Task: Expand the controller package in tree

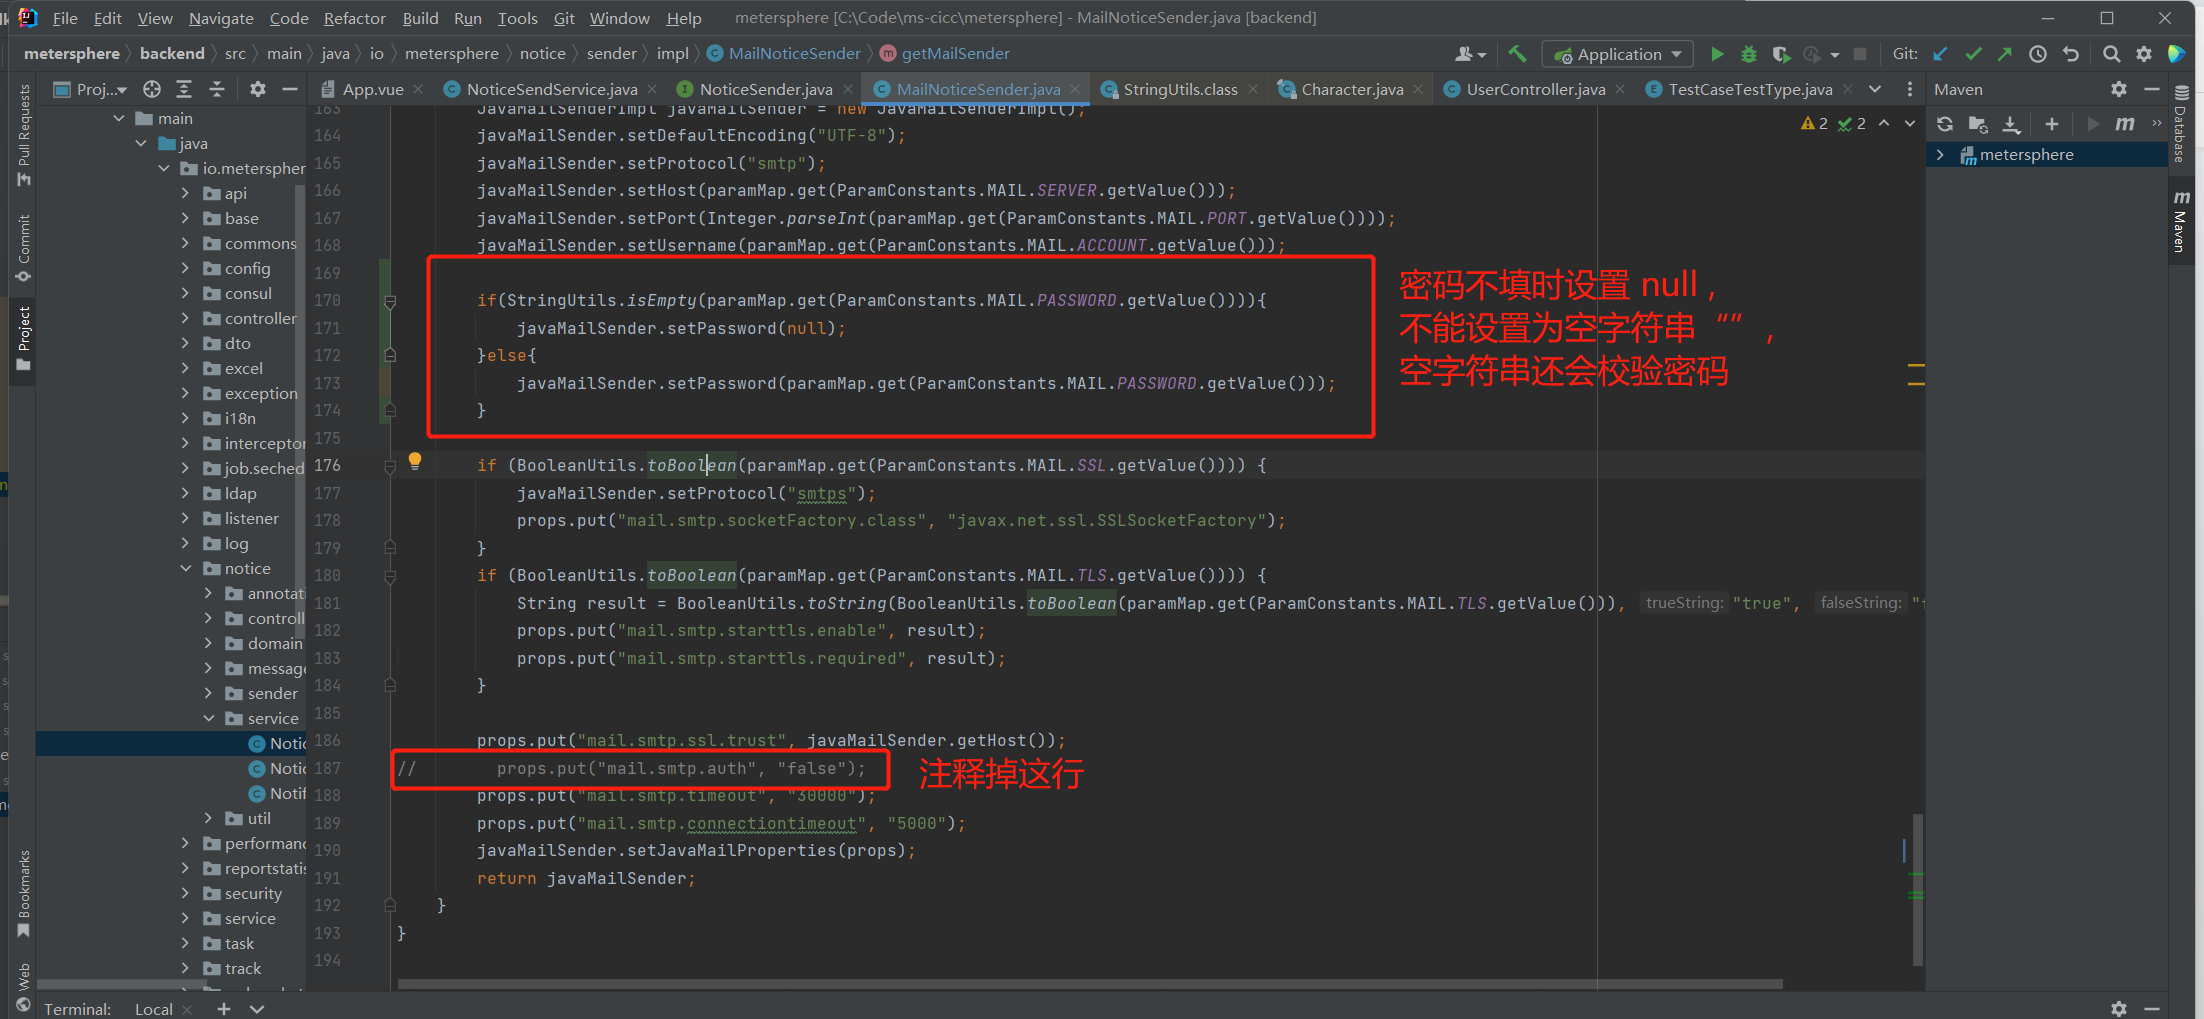Action: coord(186,318)
